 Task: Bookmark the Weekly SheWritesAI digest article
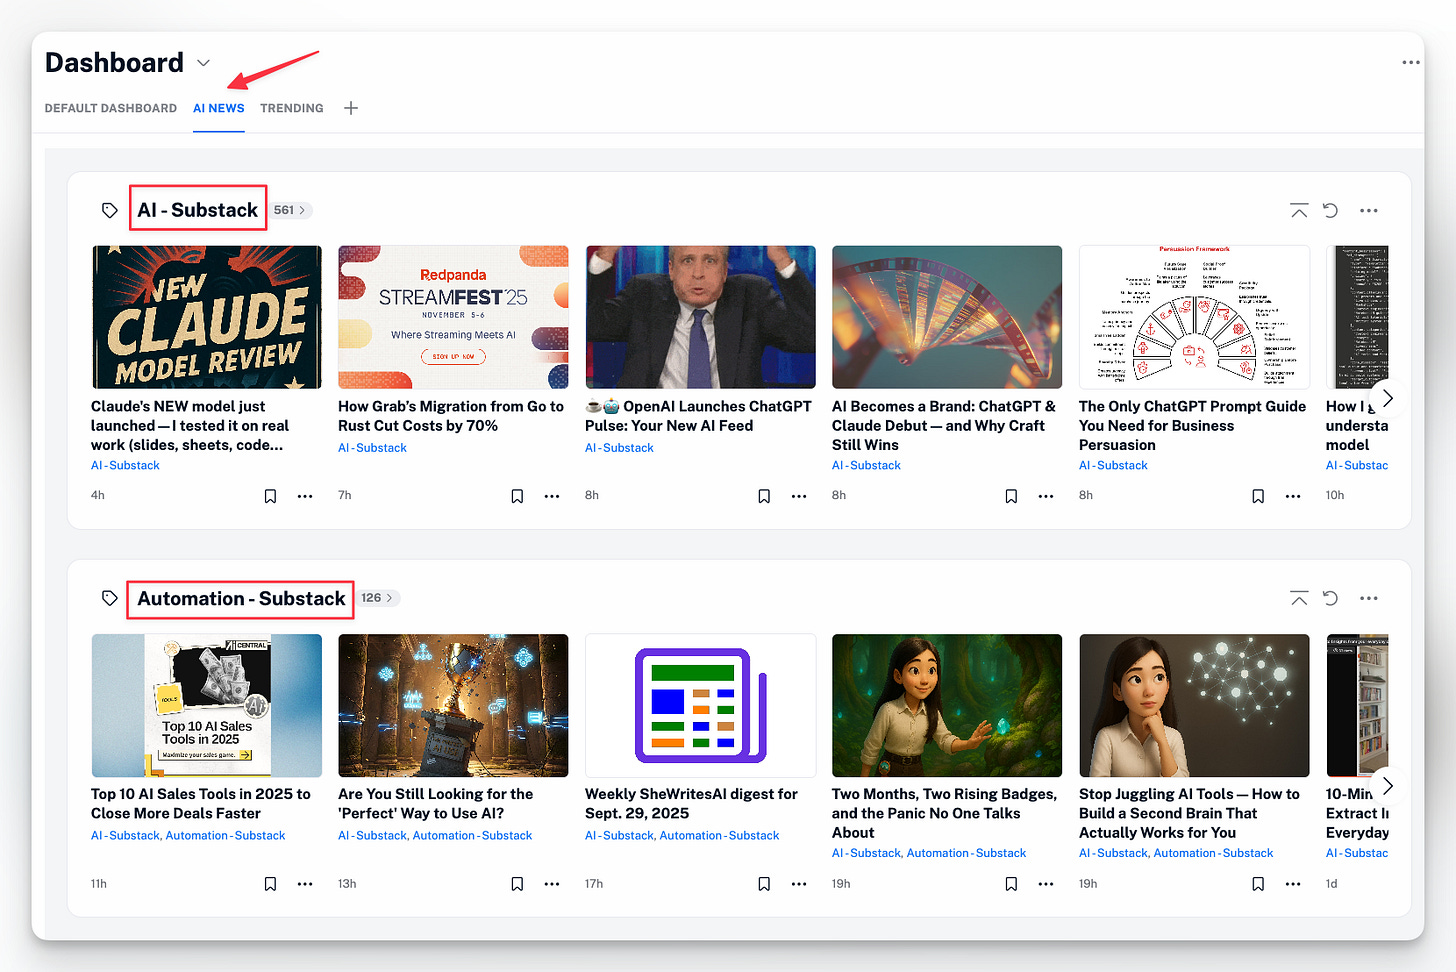[764, 884]
